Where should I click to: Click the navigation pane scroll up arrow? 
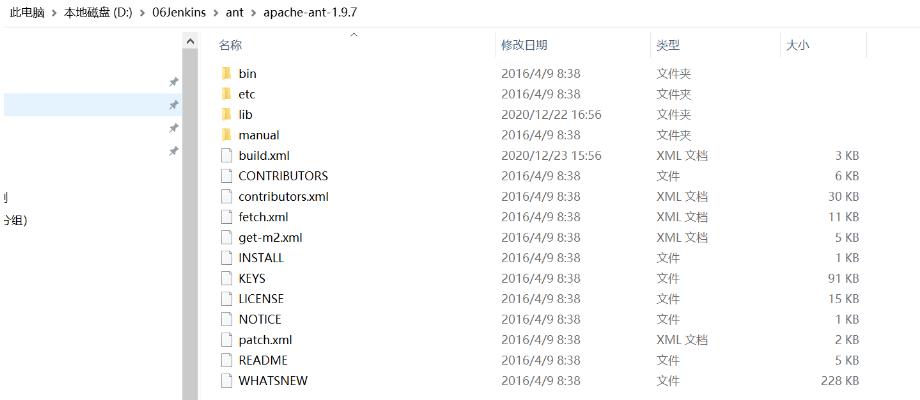pyautogui.click(x=190, y=42)
